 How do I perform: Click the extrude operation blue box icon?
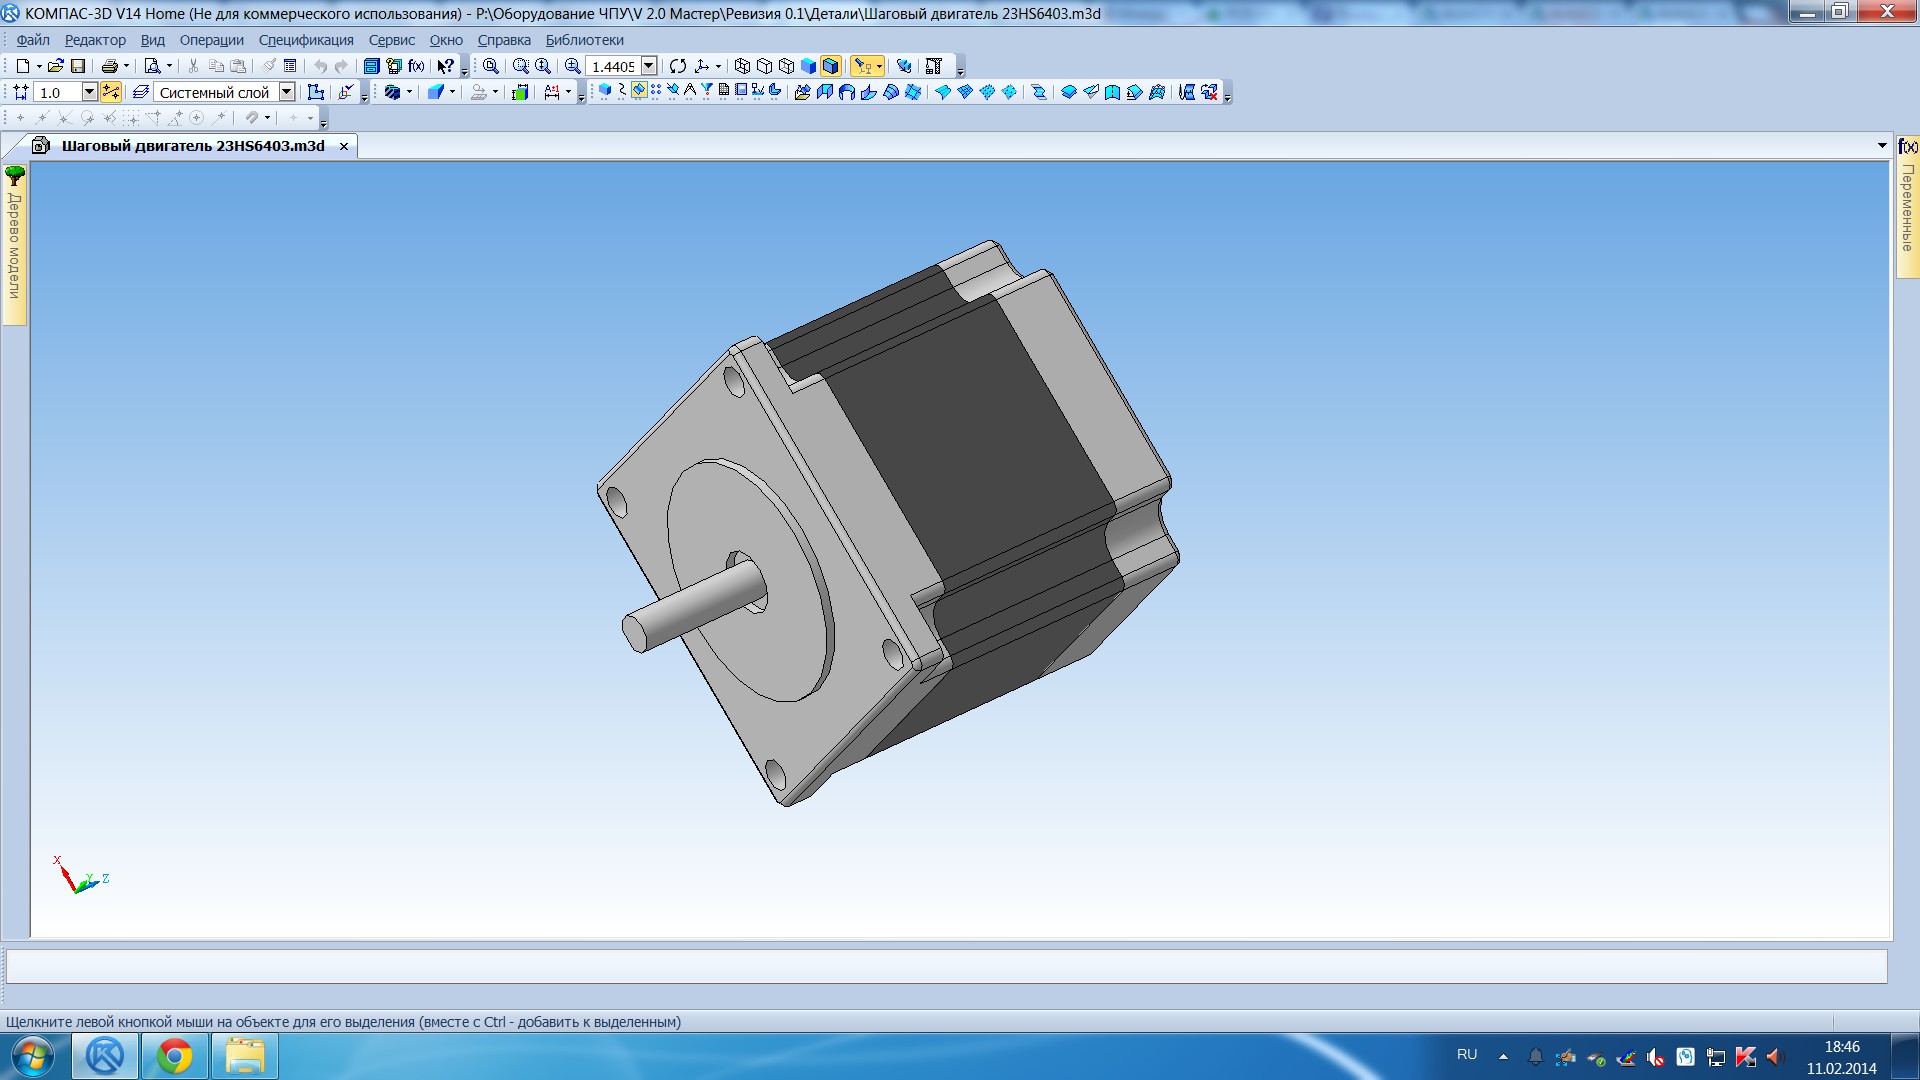click(435, 92)
